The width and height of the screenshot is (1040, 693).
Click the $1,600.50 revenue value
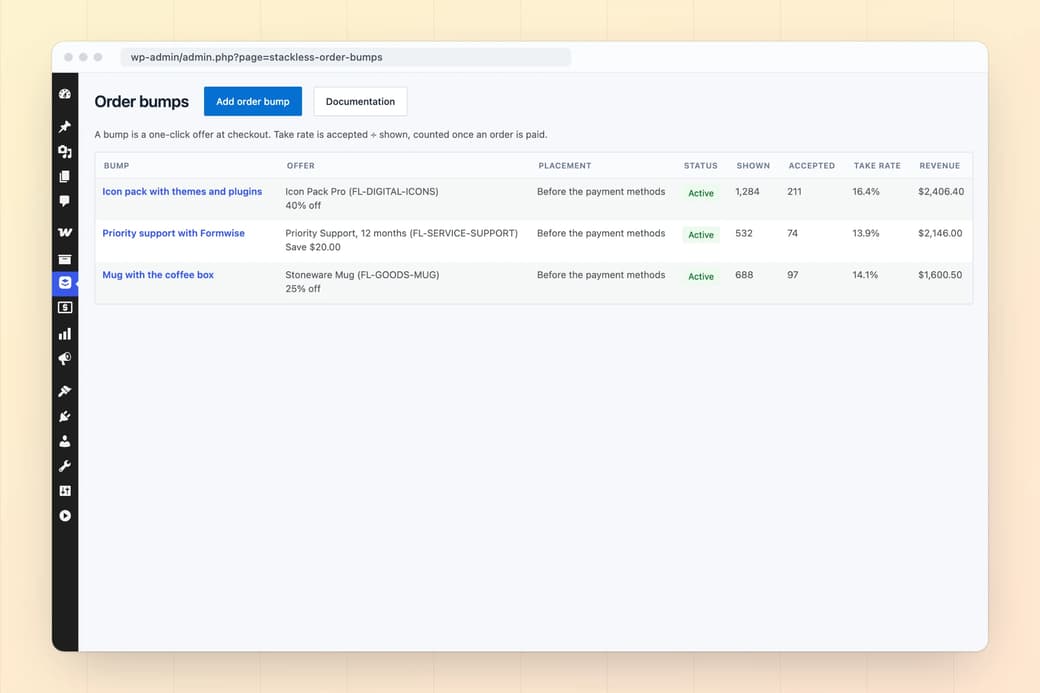(940, 275)
